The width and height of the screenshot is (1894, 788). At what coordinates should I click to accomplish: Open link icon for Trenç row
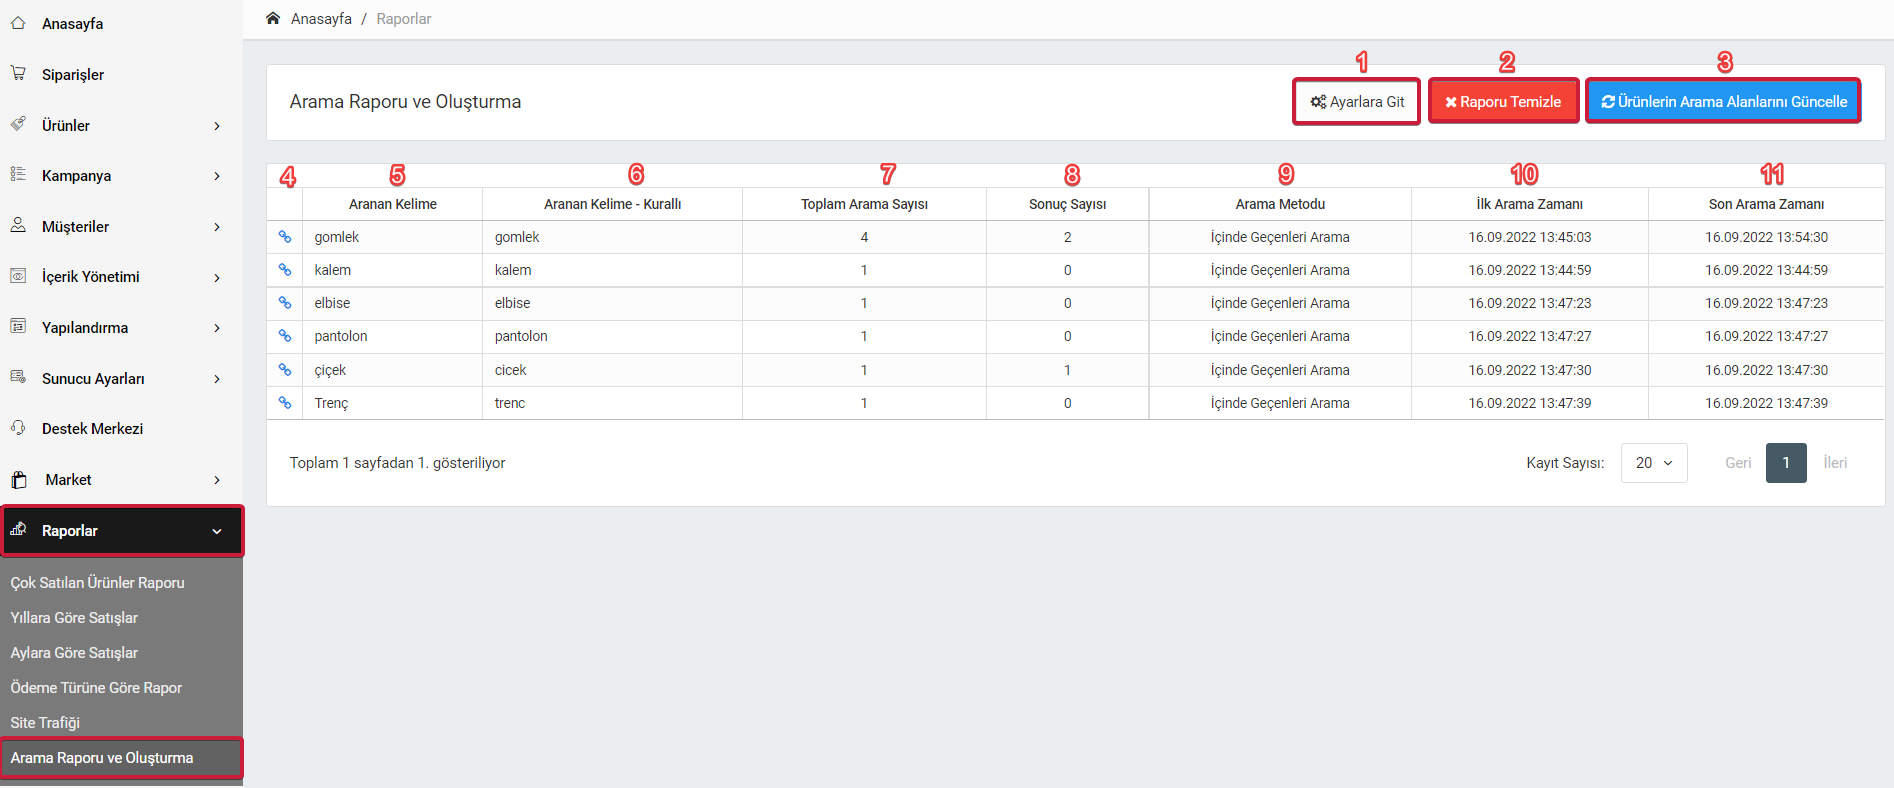pos(285,403)
